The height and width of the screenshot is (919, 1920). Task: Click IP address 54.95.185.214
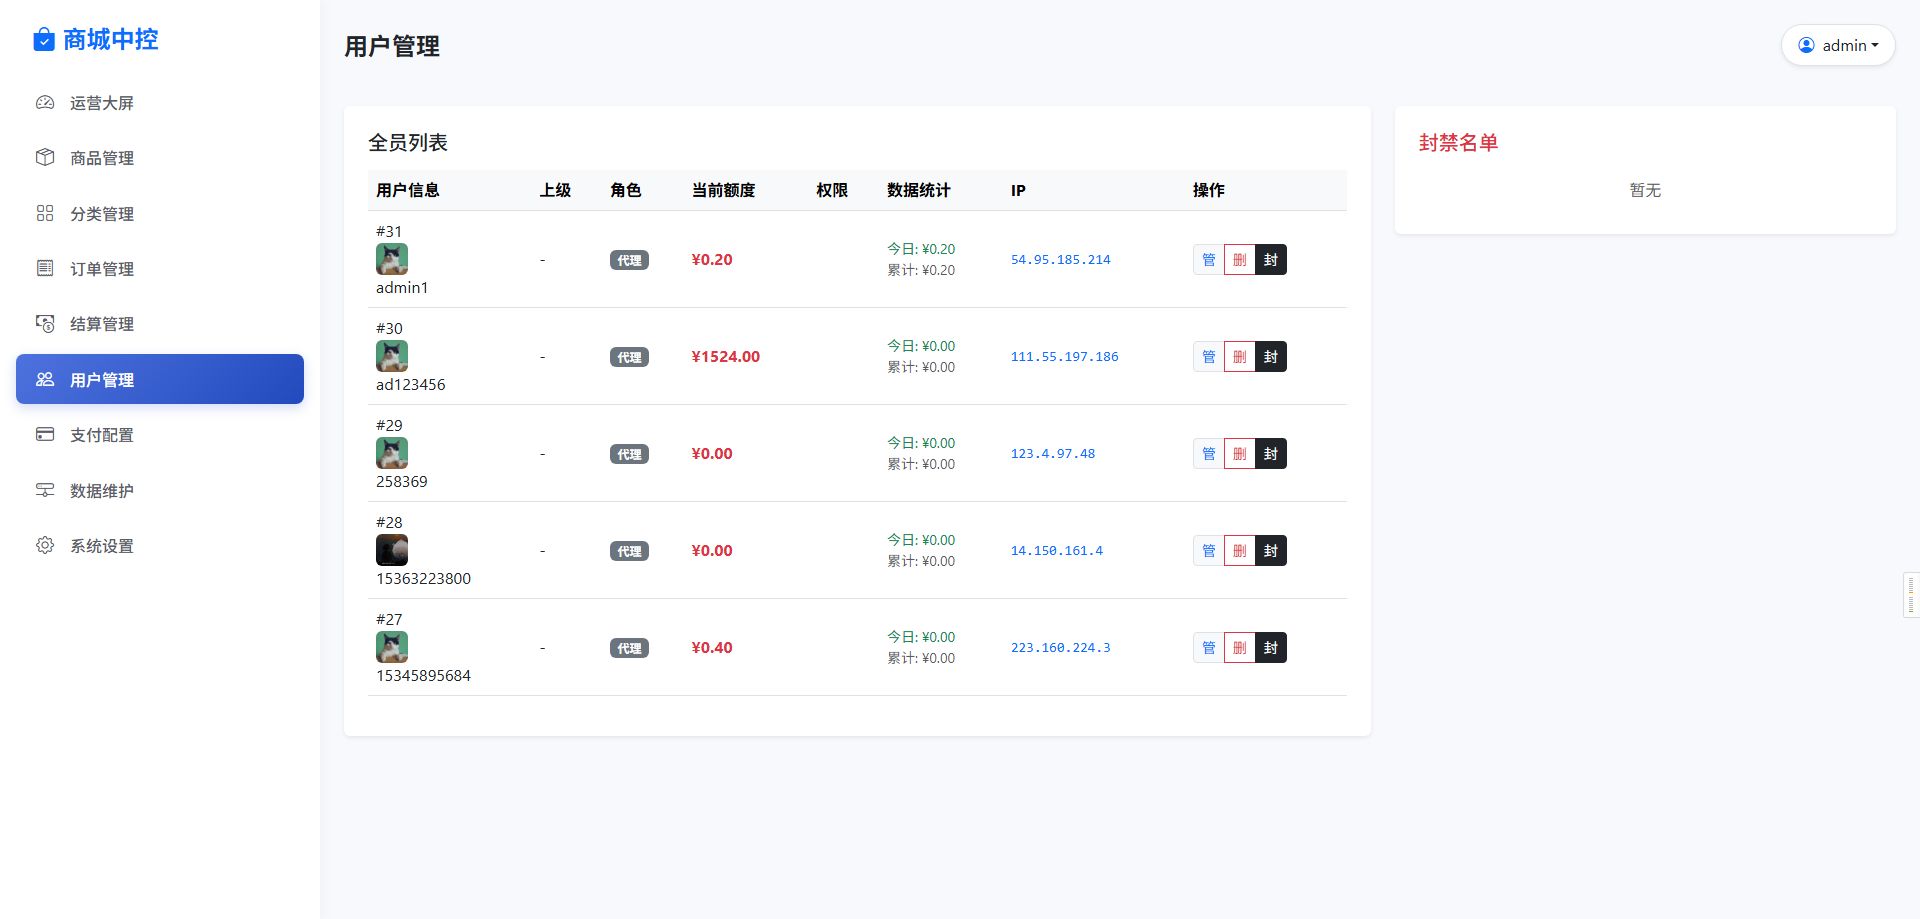click(1060, 260)
